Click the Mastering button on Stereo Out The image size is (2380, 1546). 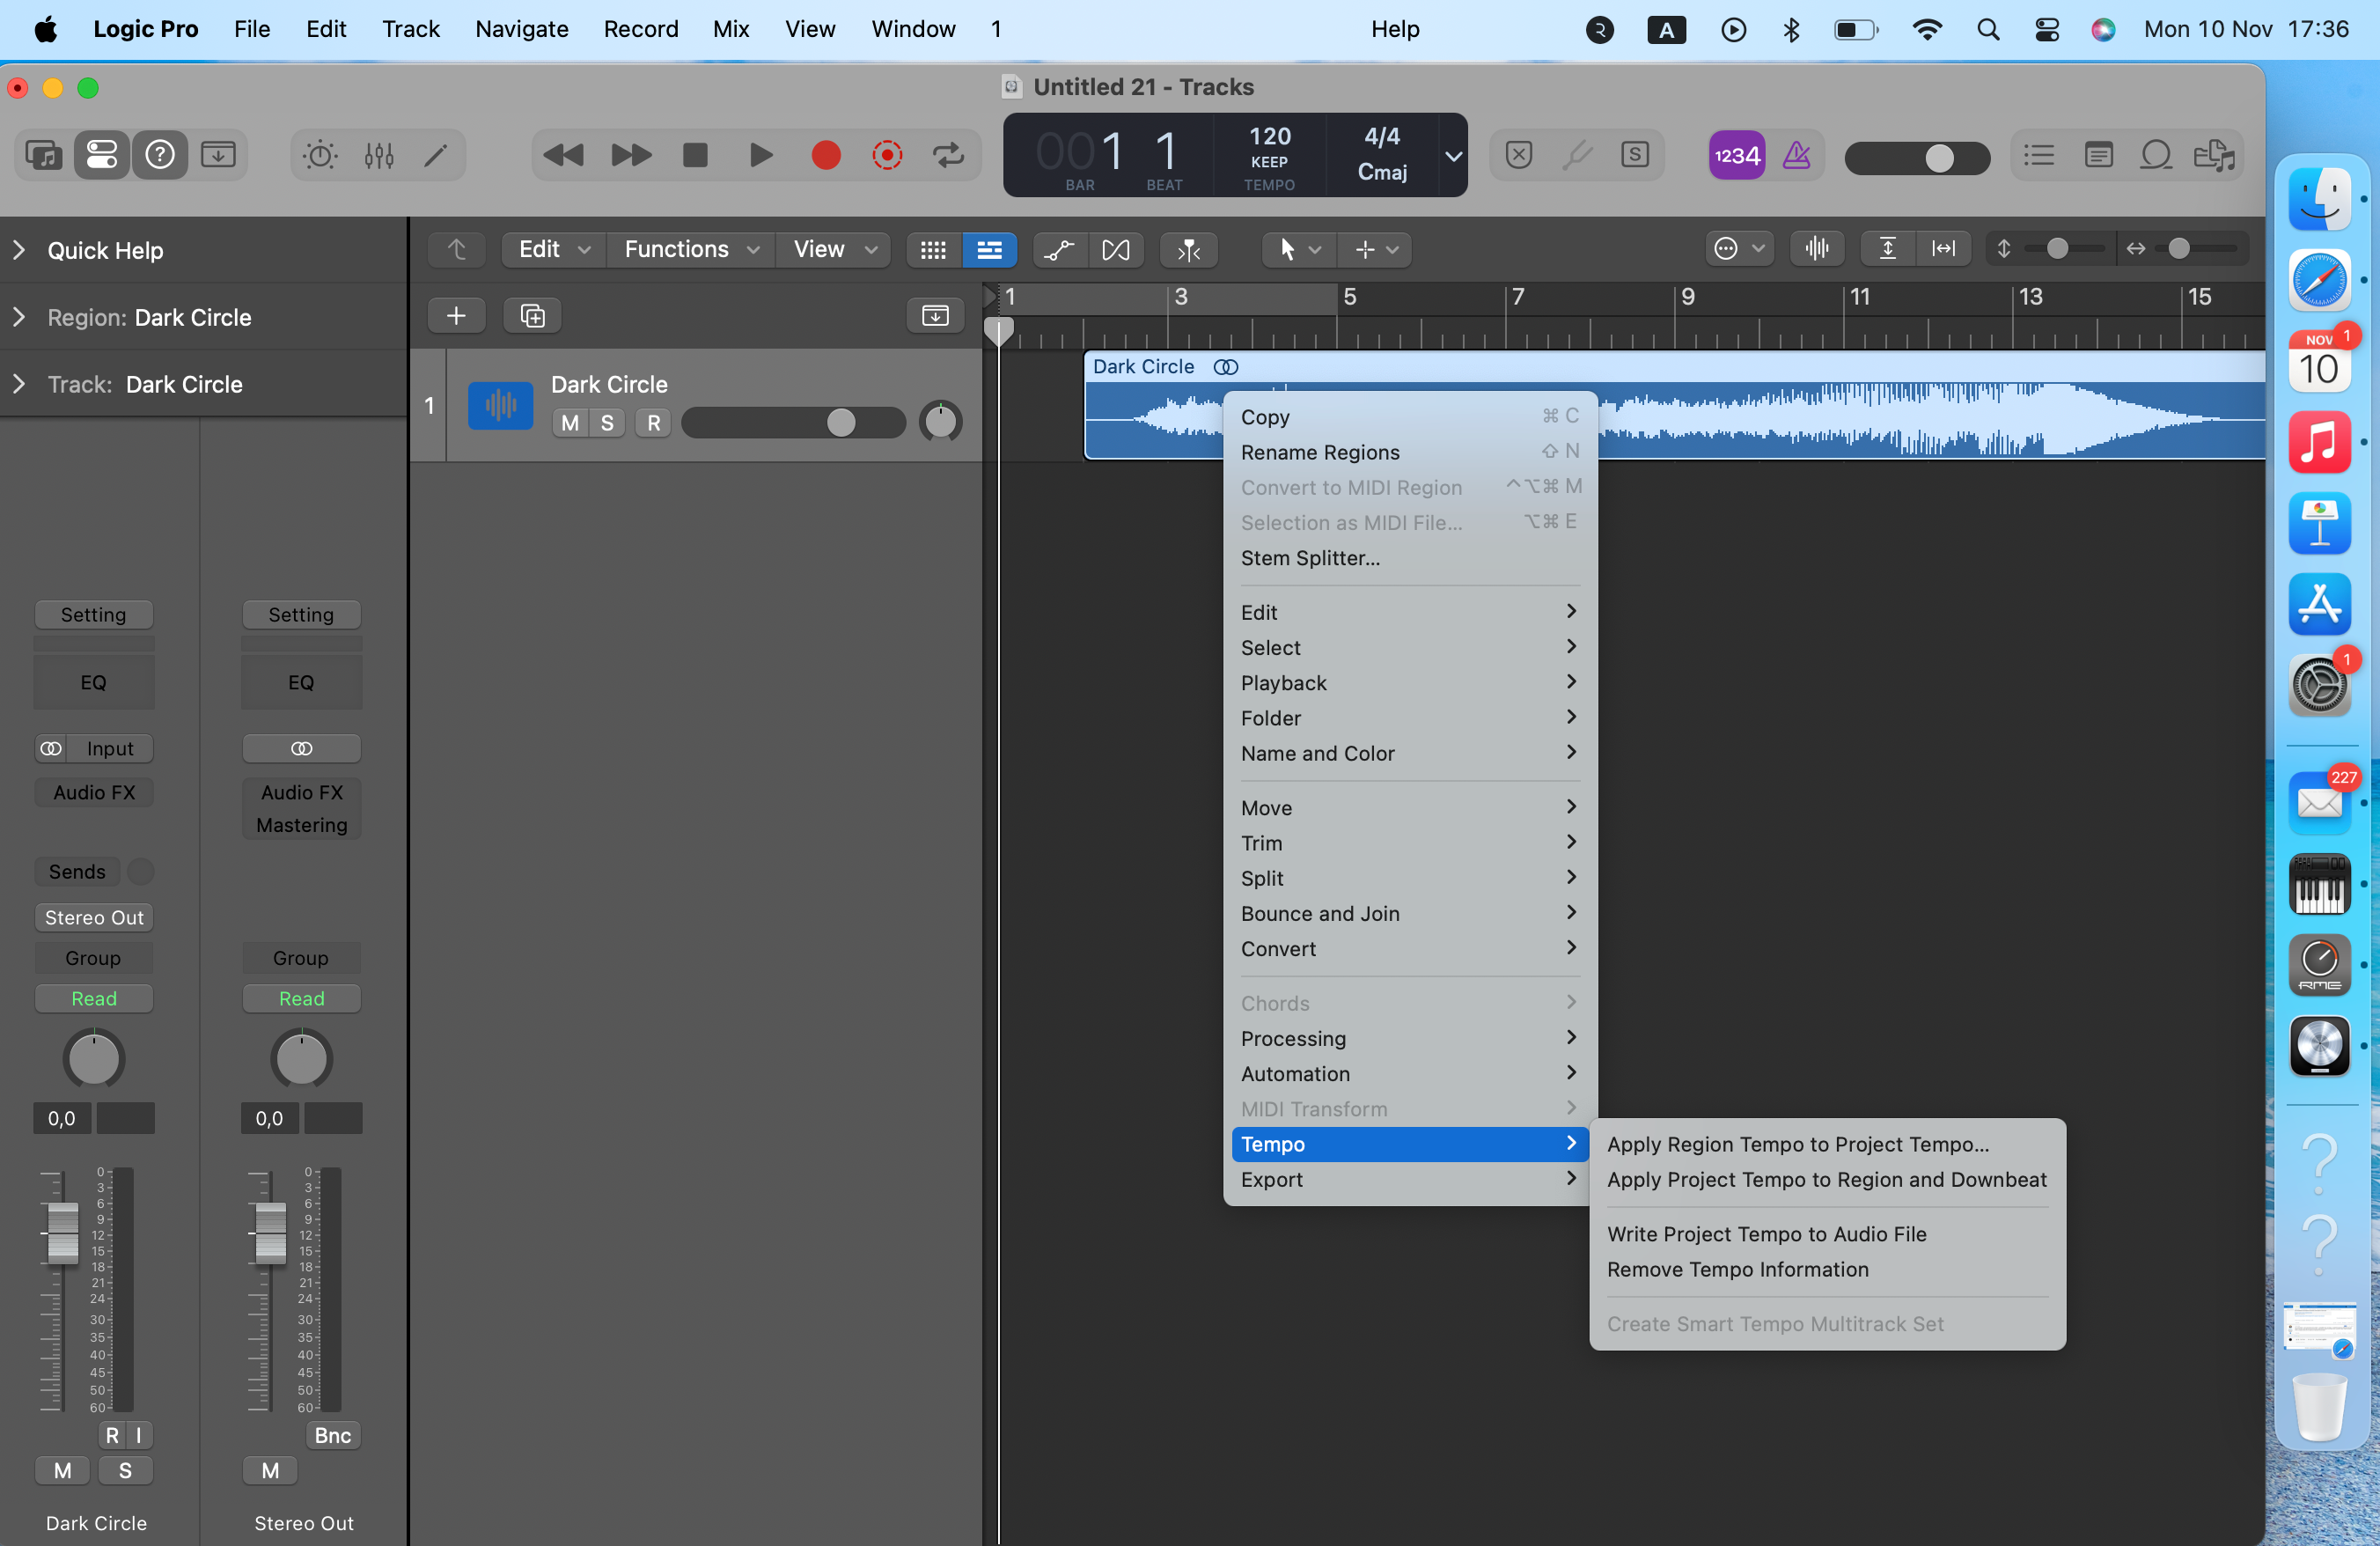301,825
